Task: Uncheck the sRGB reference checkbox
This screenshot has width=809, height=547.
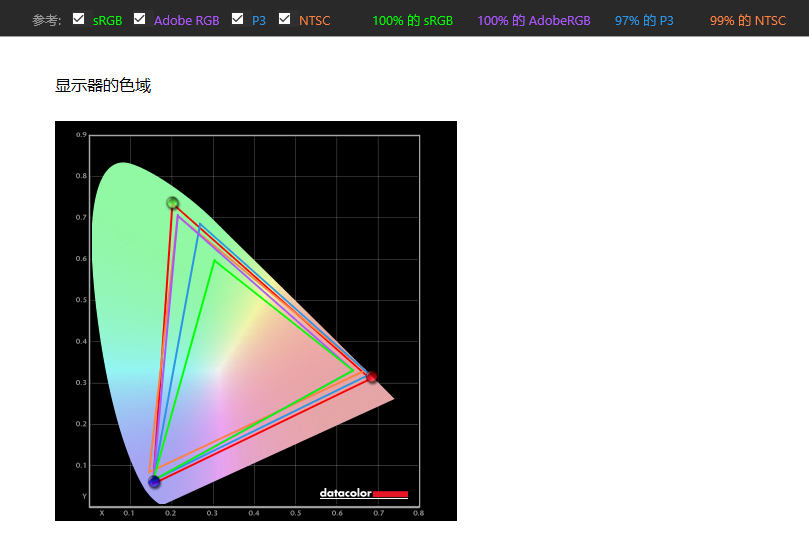Action: tap(79, 19)
